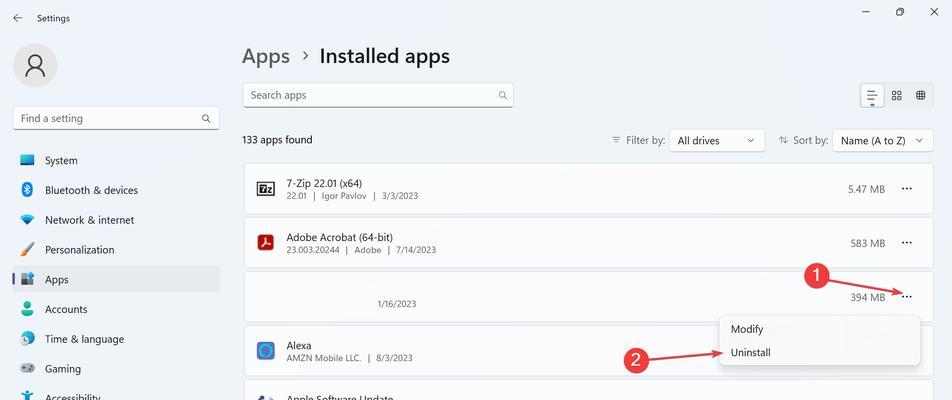Open Accessibility settings
This screenshot has width=952, height=400.
coord(116,395)
